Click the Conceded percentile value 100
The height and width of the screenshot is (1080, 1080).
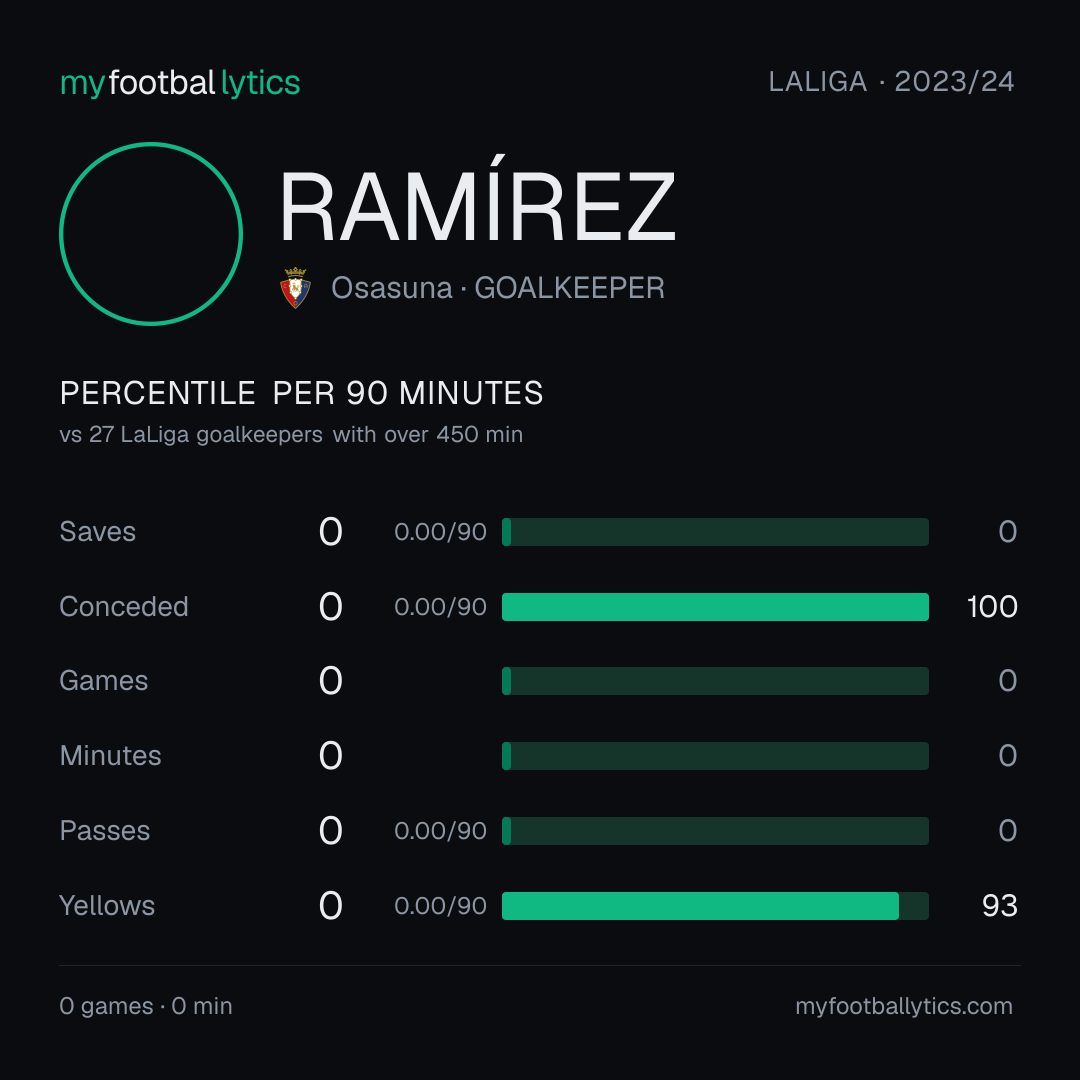[992, 607]
